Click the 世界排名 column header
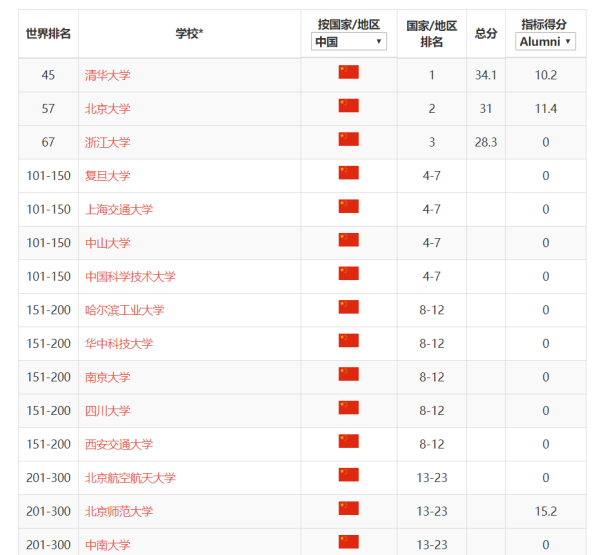 pos(48,34)
